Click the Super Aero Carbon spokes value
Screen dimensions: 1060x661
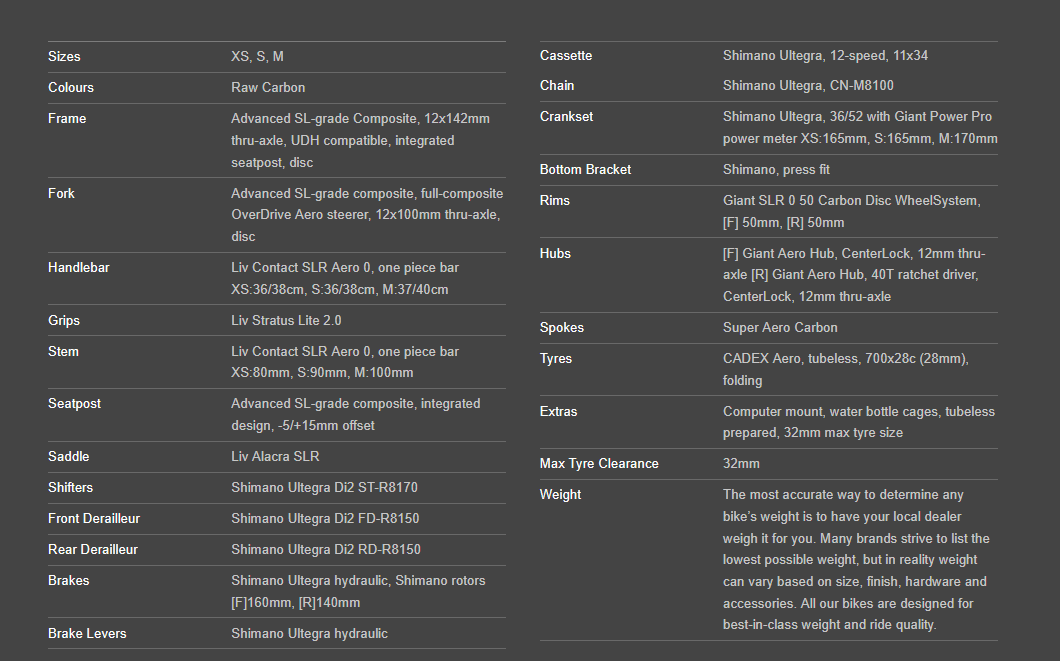(x=780, y=328)
